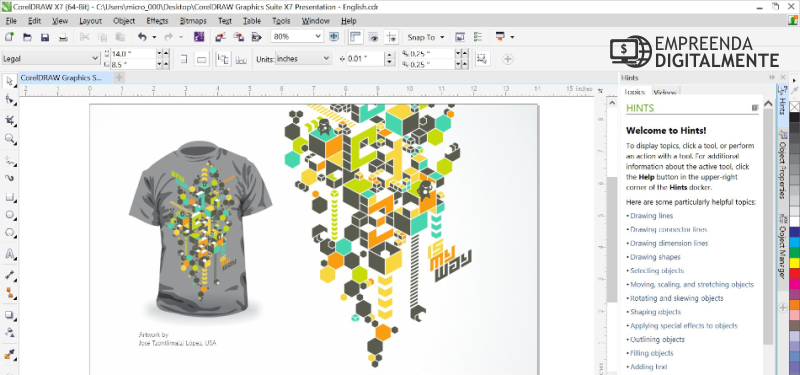Open the Options icon in toolbar

point(478,37)
